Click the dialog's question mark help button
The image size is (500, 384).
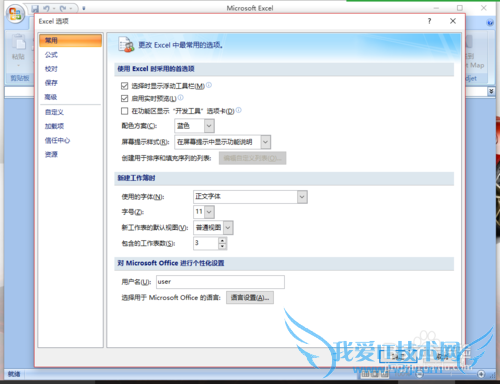click(x=429, y=21)
